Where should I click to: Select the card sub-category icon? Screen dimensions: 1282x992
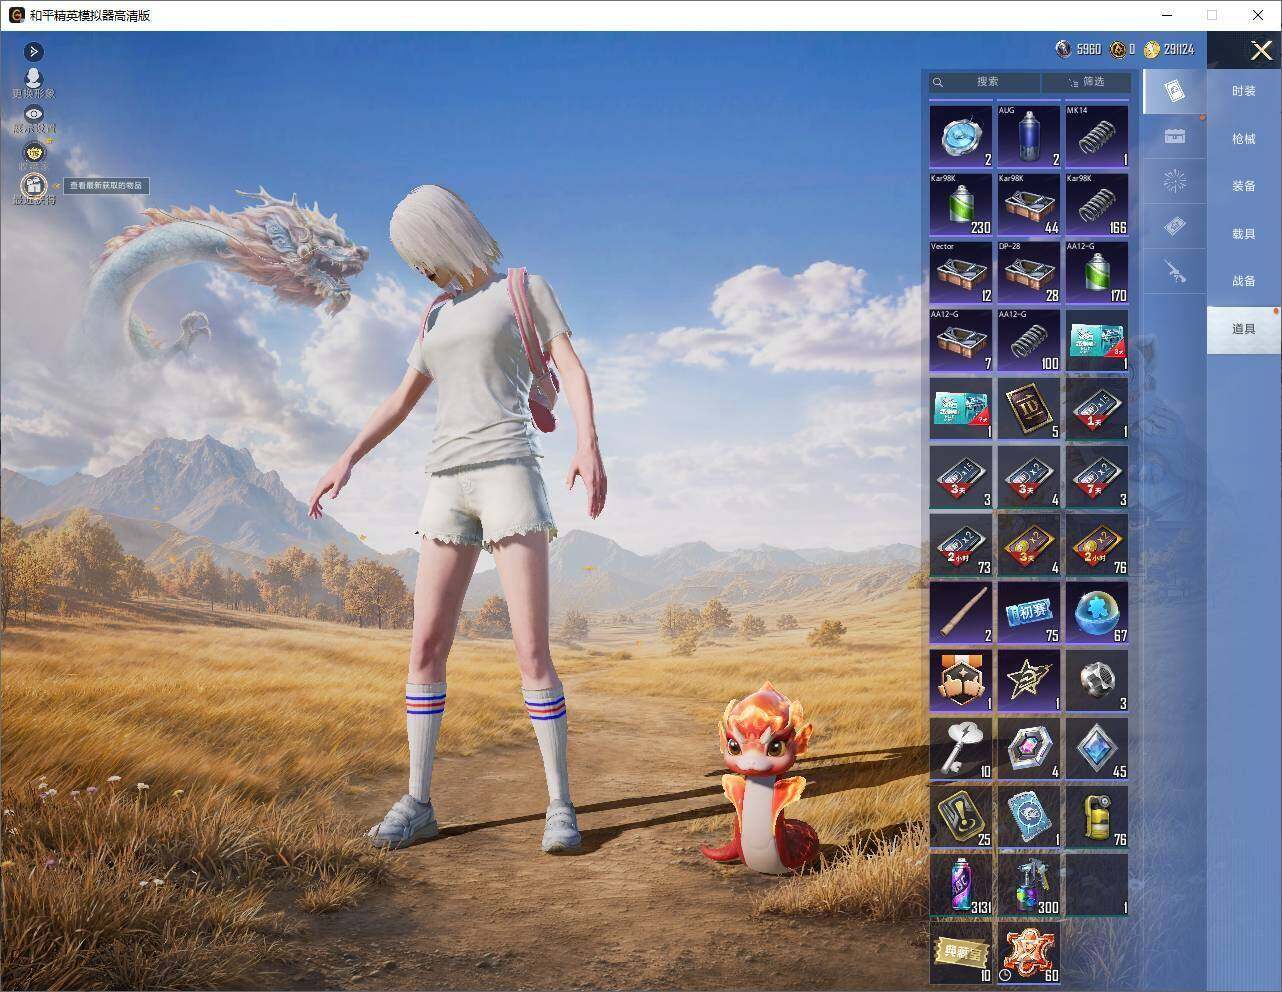(1175, 92)
